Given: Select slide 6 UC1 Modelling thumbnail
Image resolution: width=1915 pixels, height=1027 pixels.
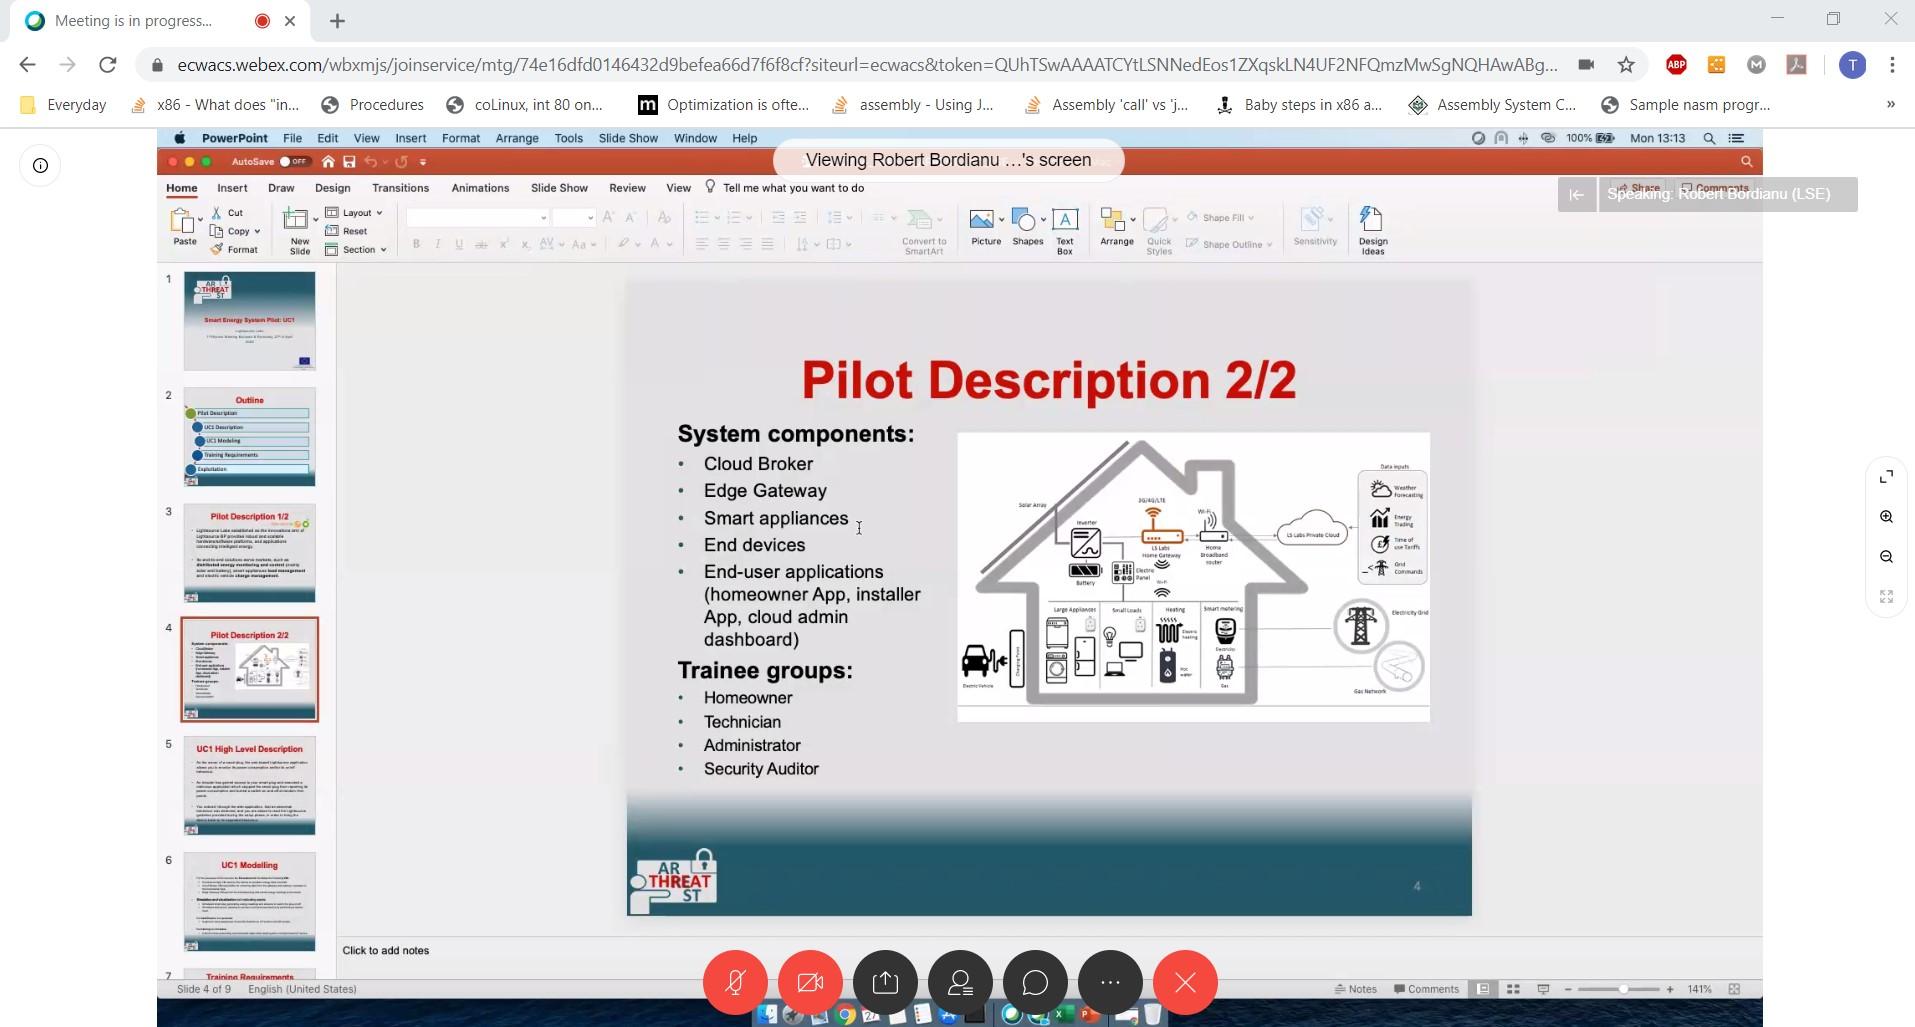Looking at the screenshot, I should click(249, 902).
